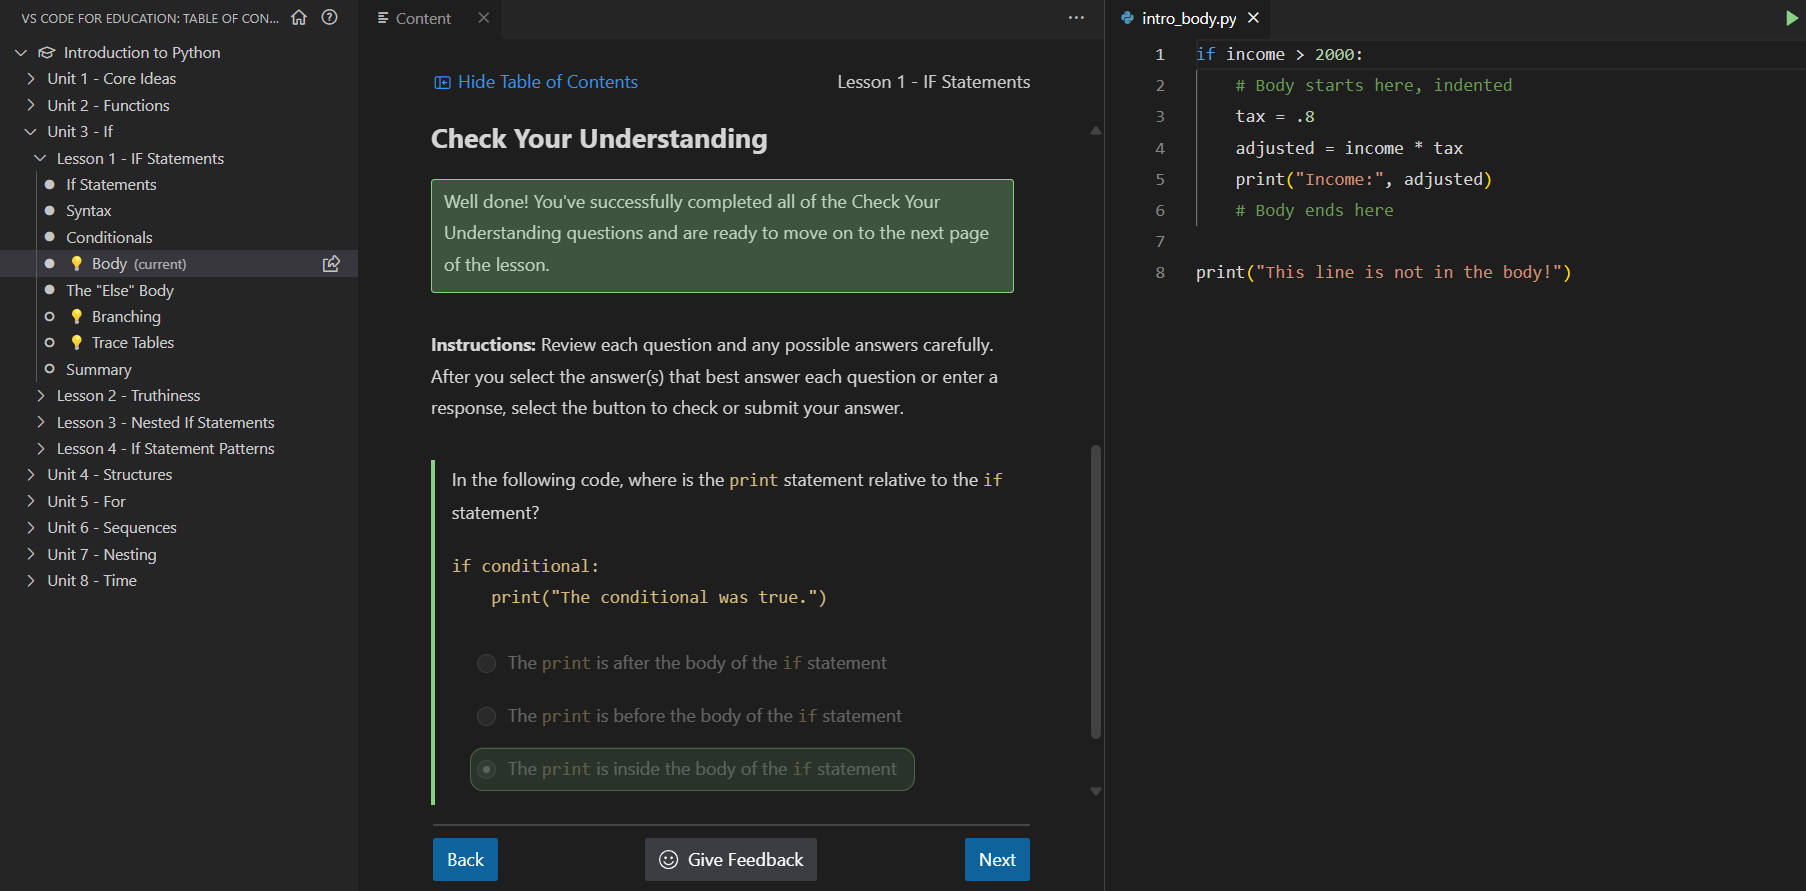Expand Lesson 2 - Truthiness
The height and width of the screenshot is (891, 1806).
click(x=127, y=396)
